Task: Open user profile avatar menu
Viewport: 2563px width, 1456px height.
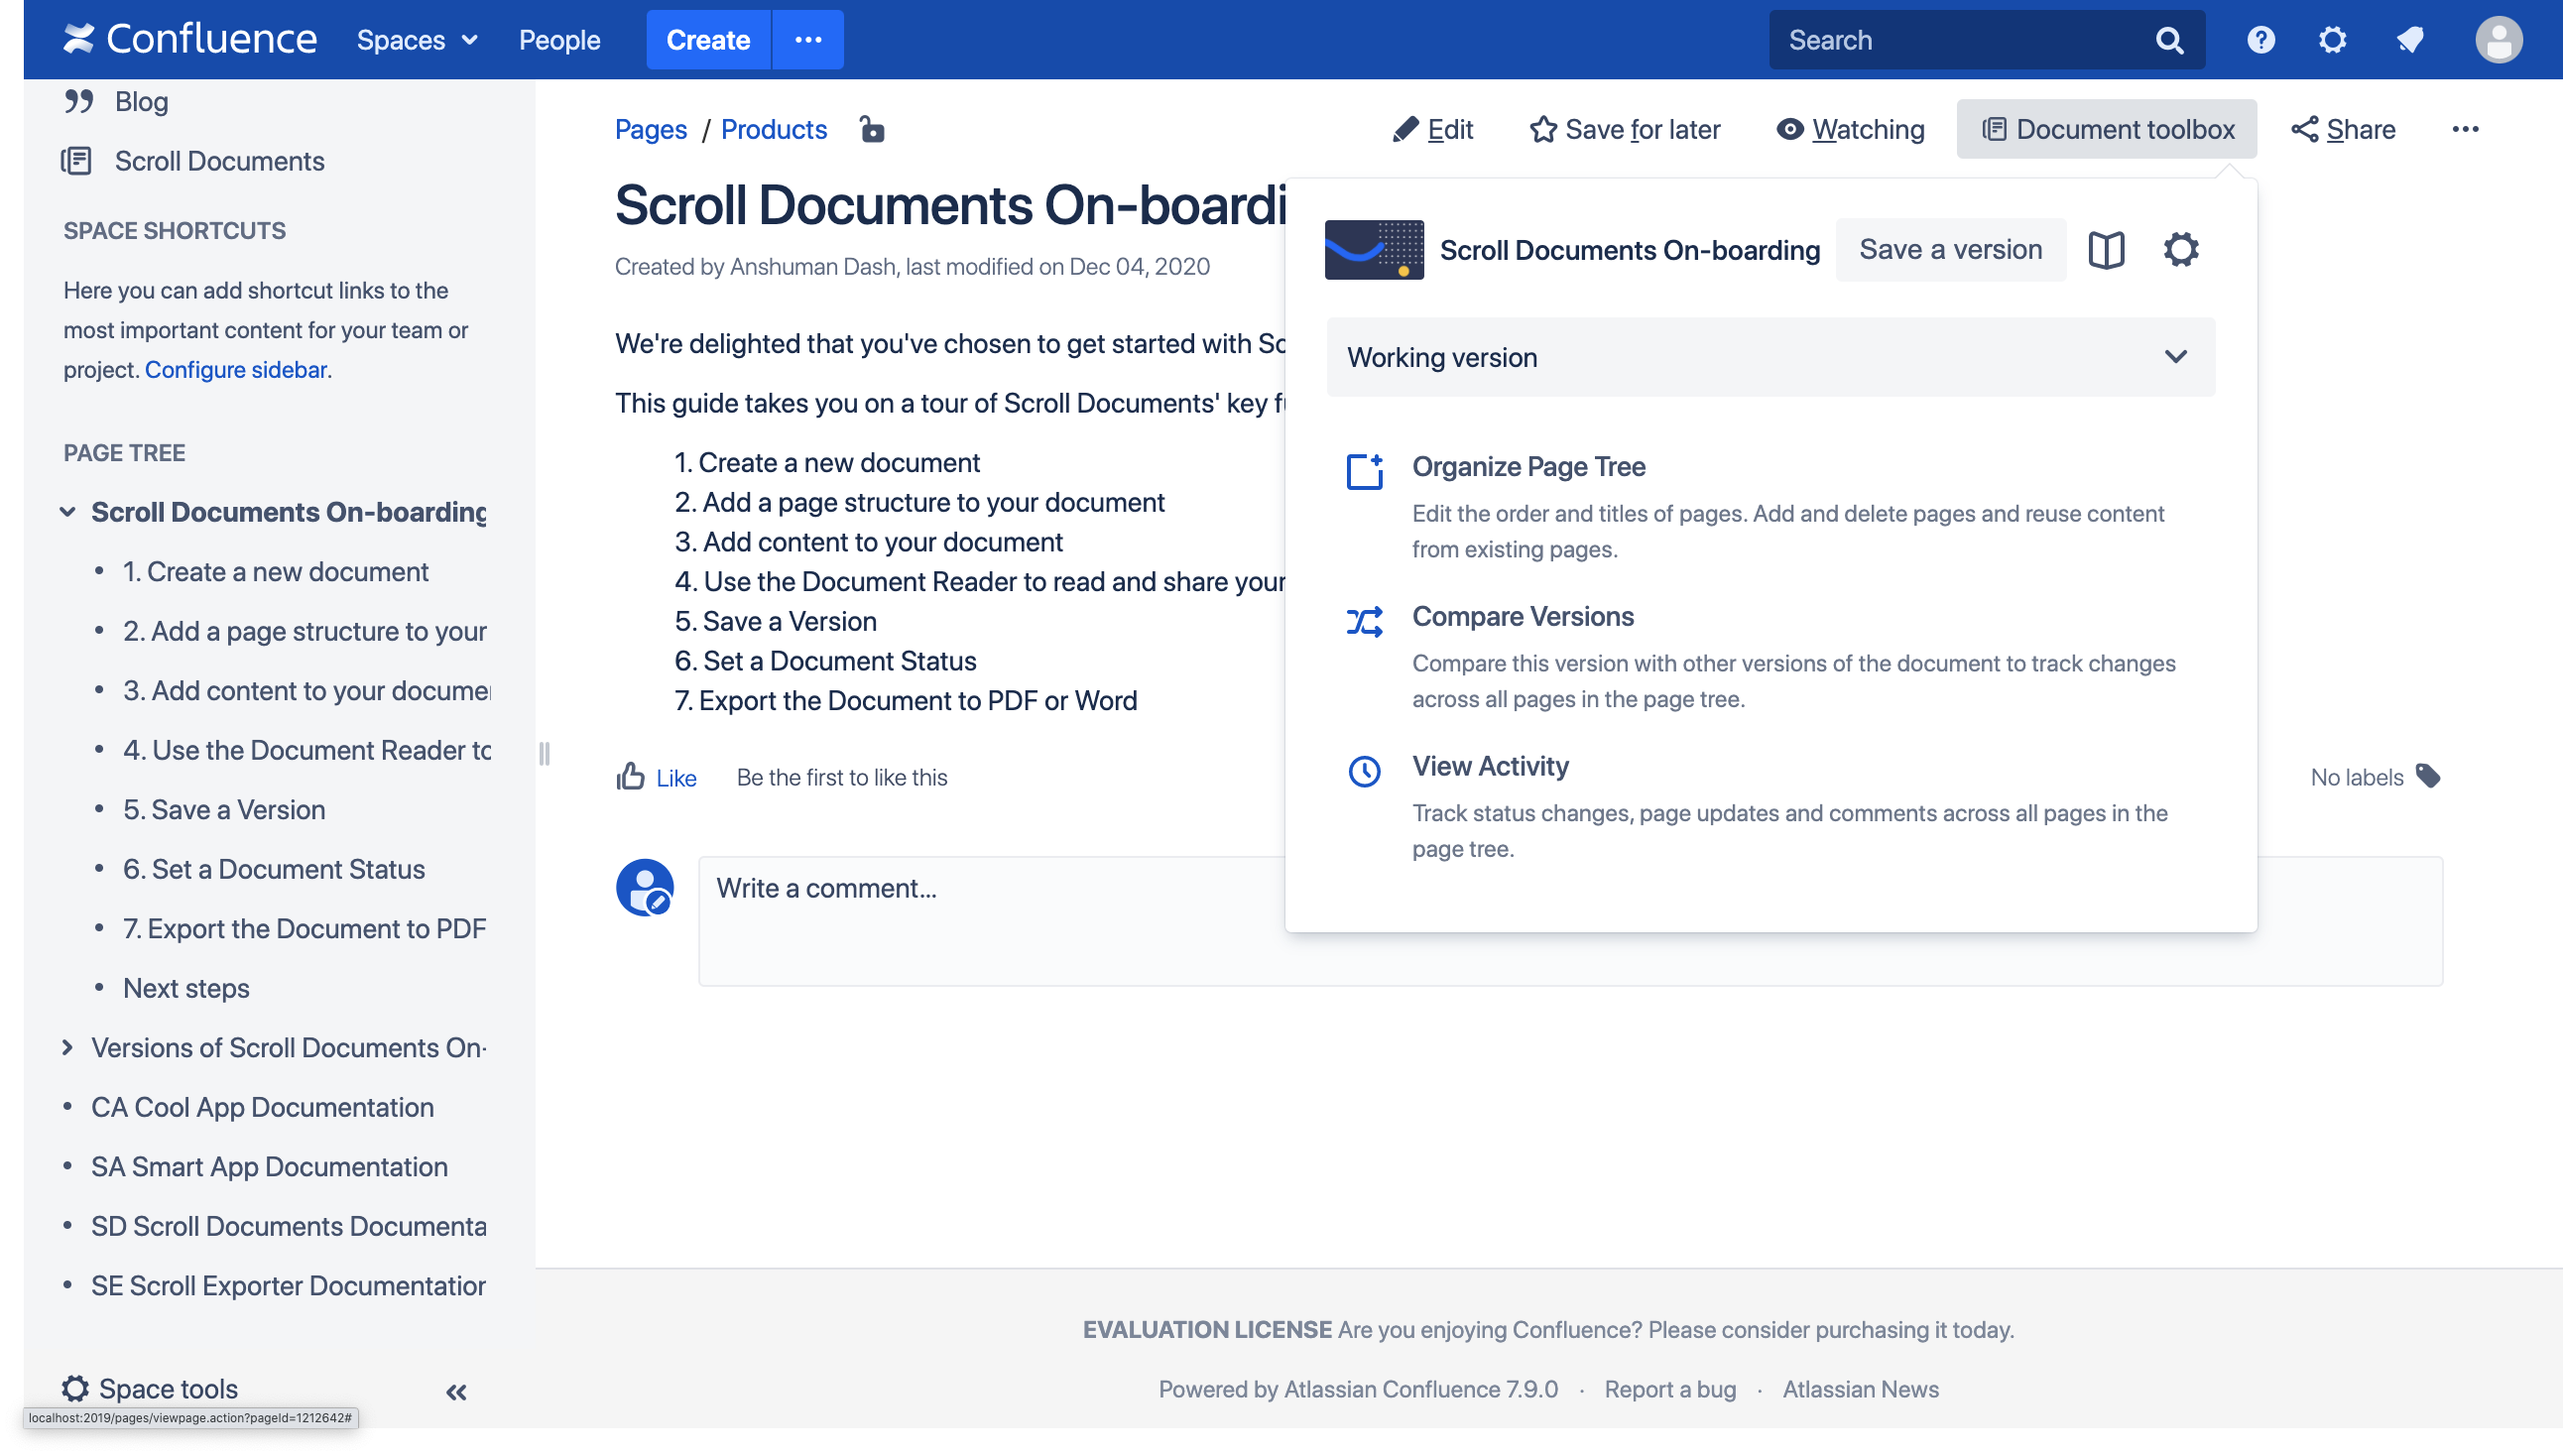Action: click(x=2498, y=40)
